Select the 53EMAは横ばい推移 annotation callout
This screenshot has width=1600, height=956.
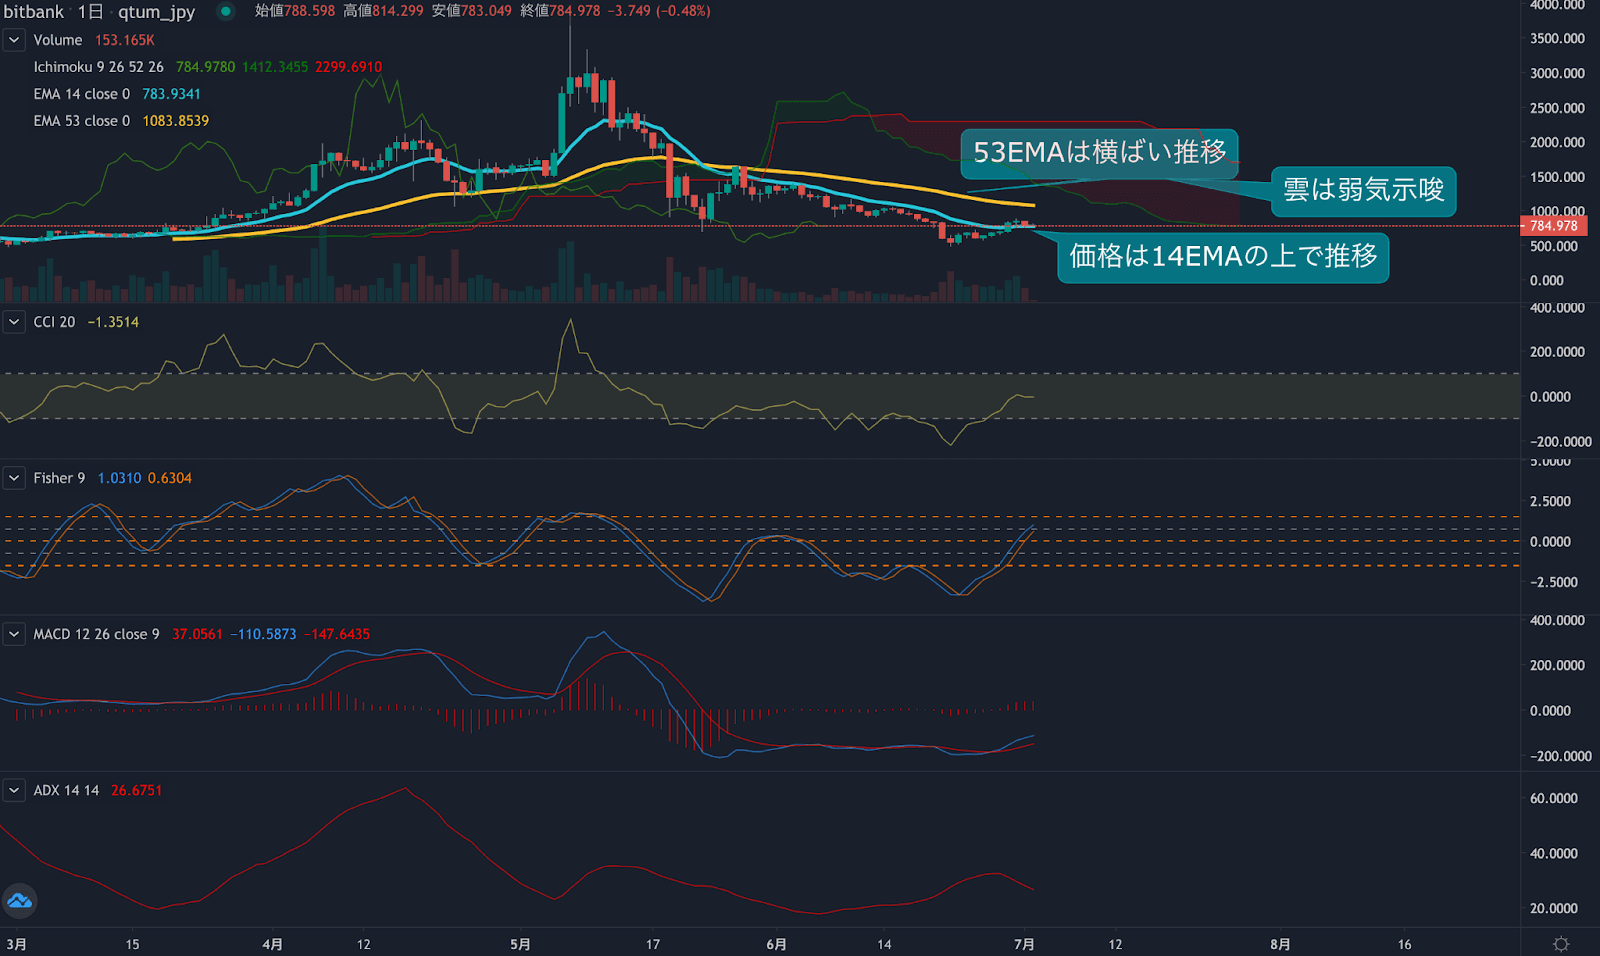coord(1099,153)
